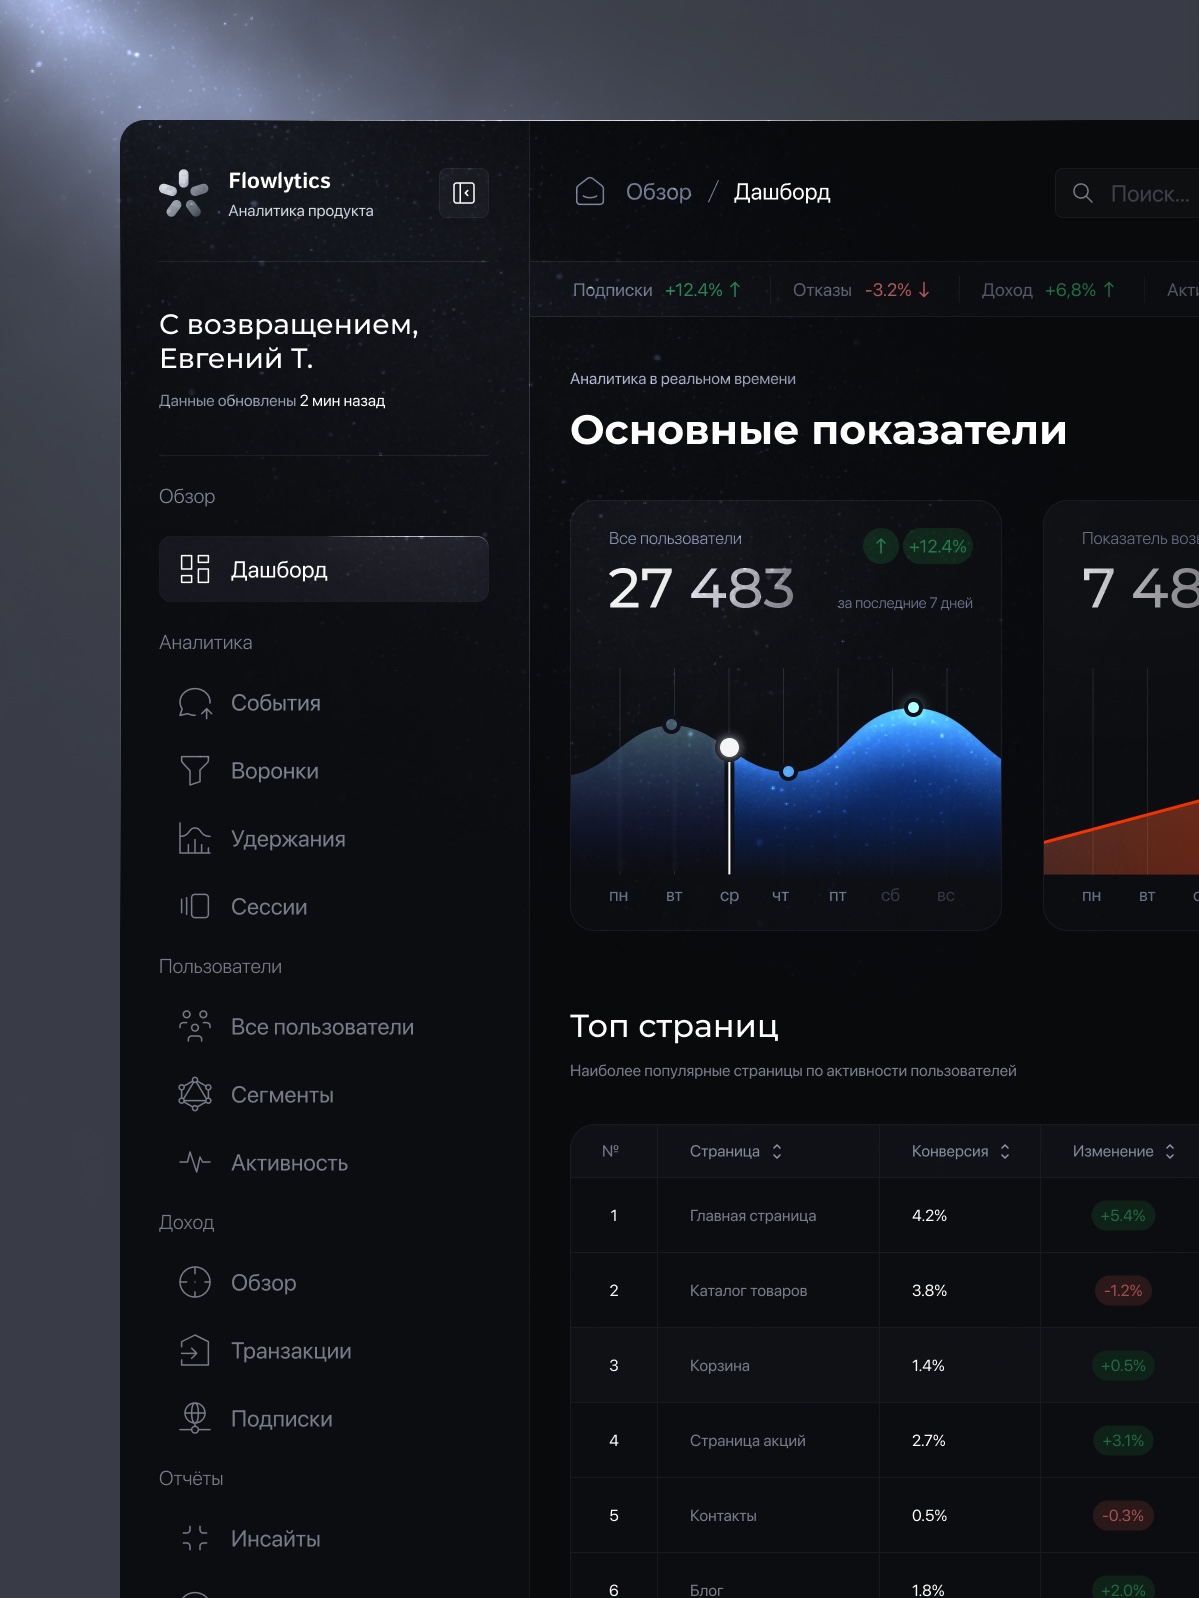Click the +0.5% badge for Корзина
Viewport: 1199px width, 1598px height.
click(1123, 1366)
